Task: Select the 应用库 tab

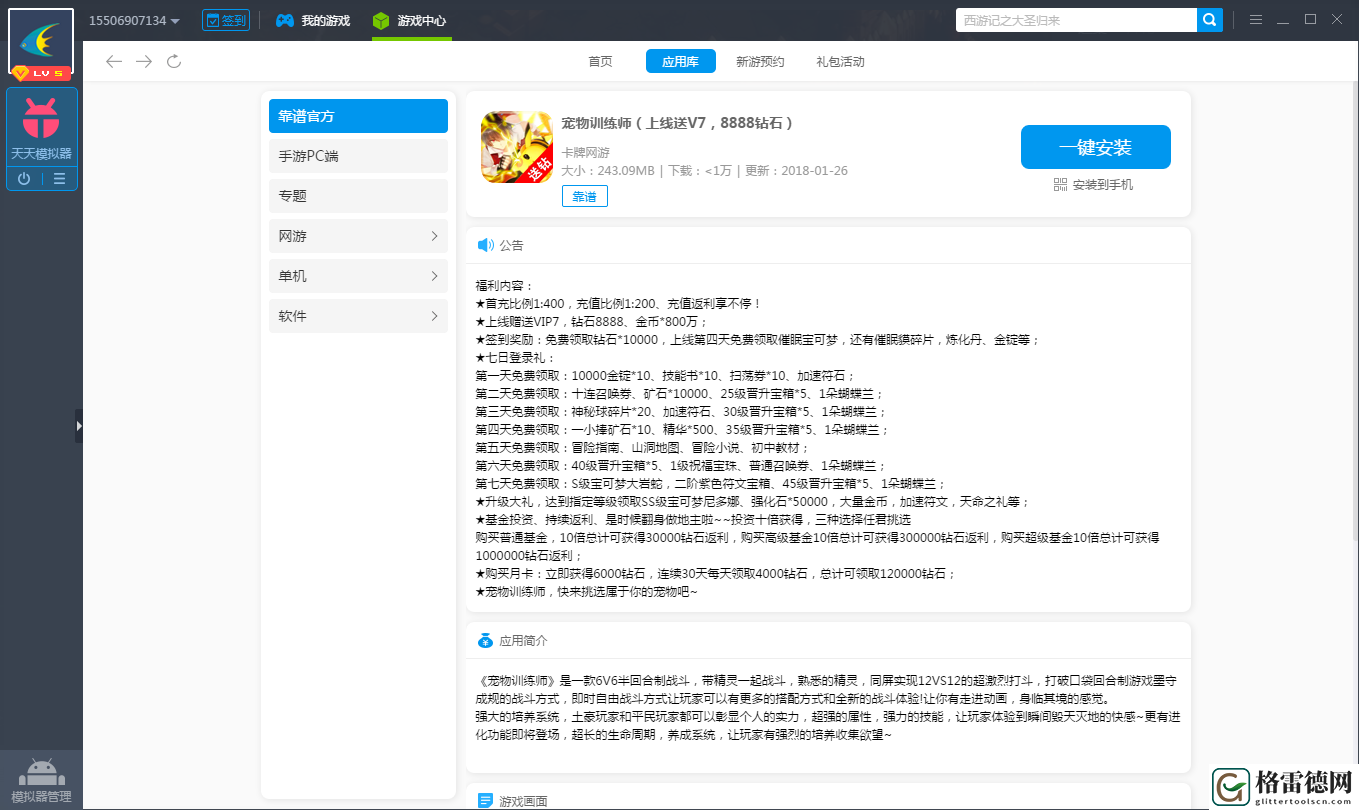Action: point(680,61)
